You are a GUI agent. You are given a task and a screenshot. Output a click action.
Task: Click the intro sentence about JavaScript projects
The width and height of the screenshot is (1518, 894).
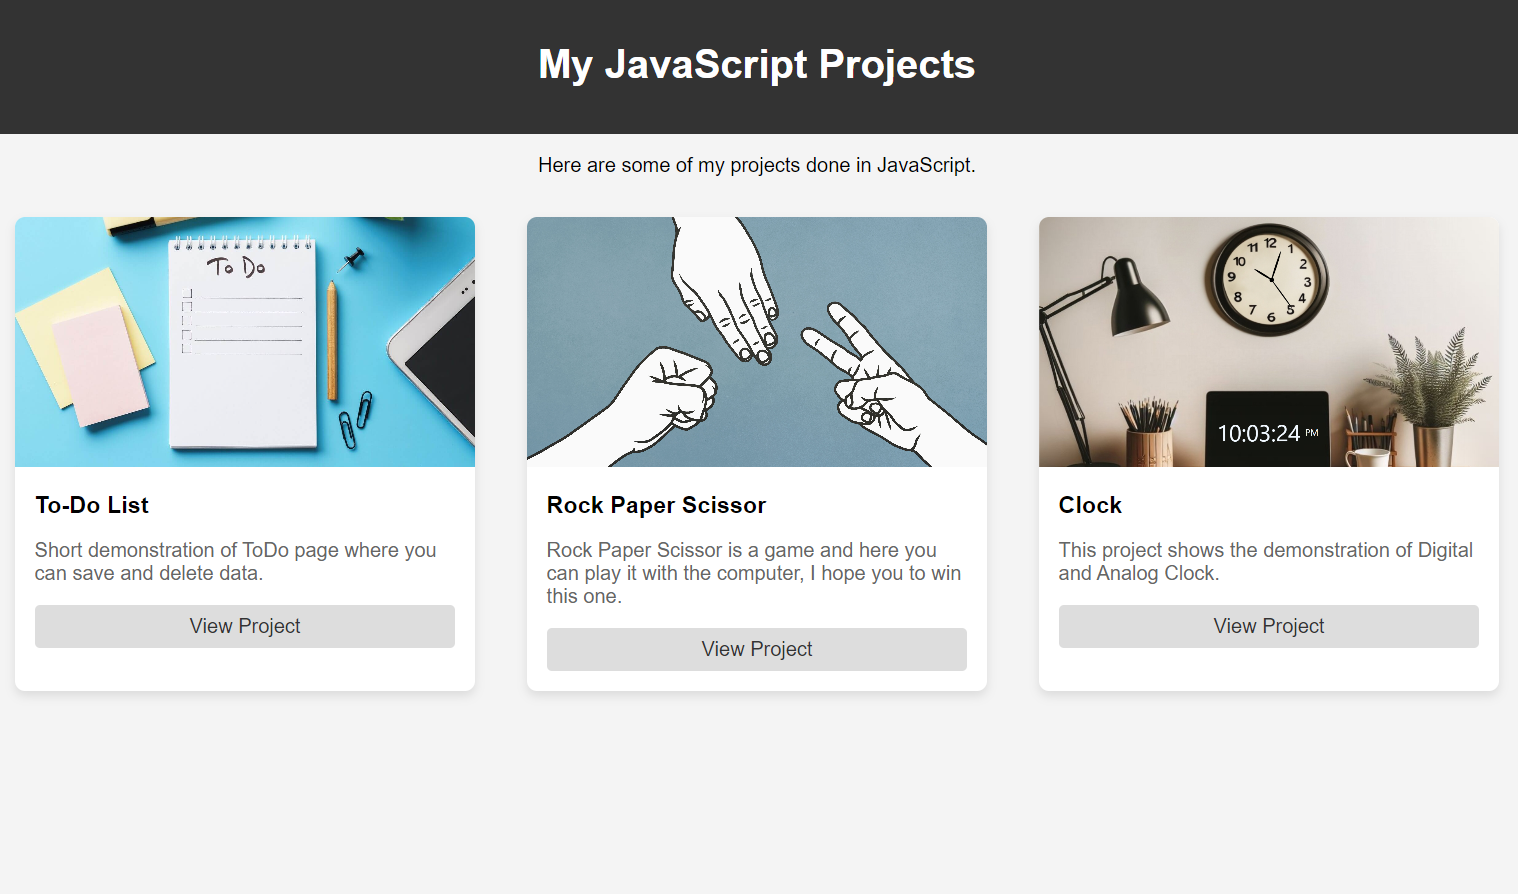[x=757, y=165]
